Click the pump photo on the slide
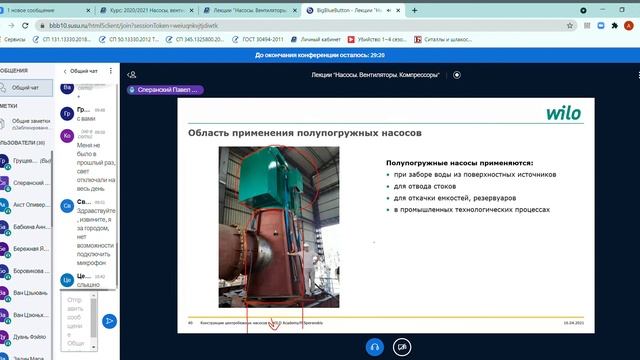The width and height of the screenshot is (640, 360). pyautogui.click(x=279, y=227)
